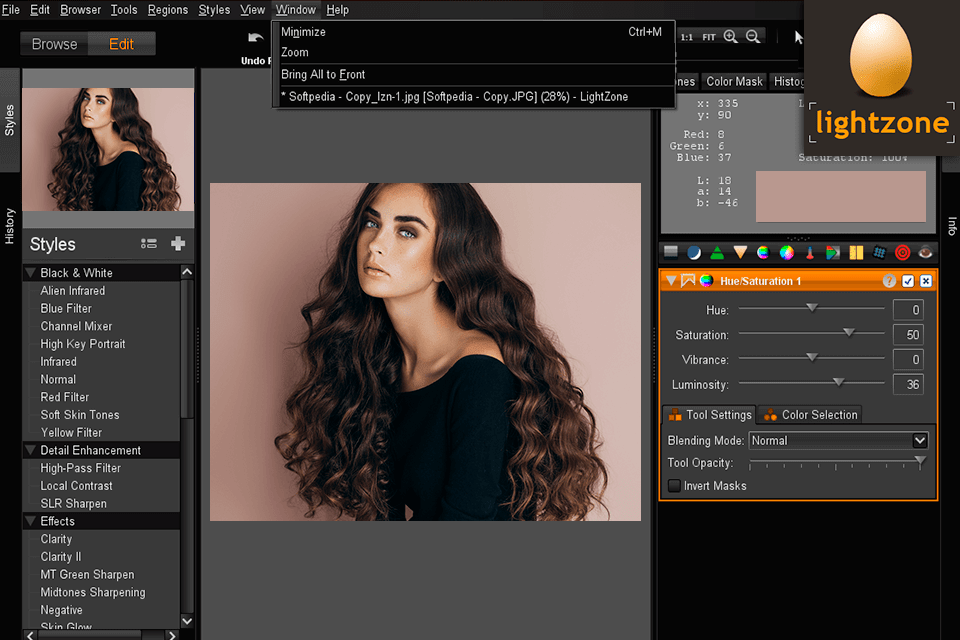Image resolution: width=960 pixels, height=640 pixels.
Task: Disable the Hue/Saturation 1 tool checkbox
Action: coord(908,281)
